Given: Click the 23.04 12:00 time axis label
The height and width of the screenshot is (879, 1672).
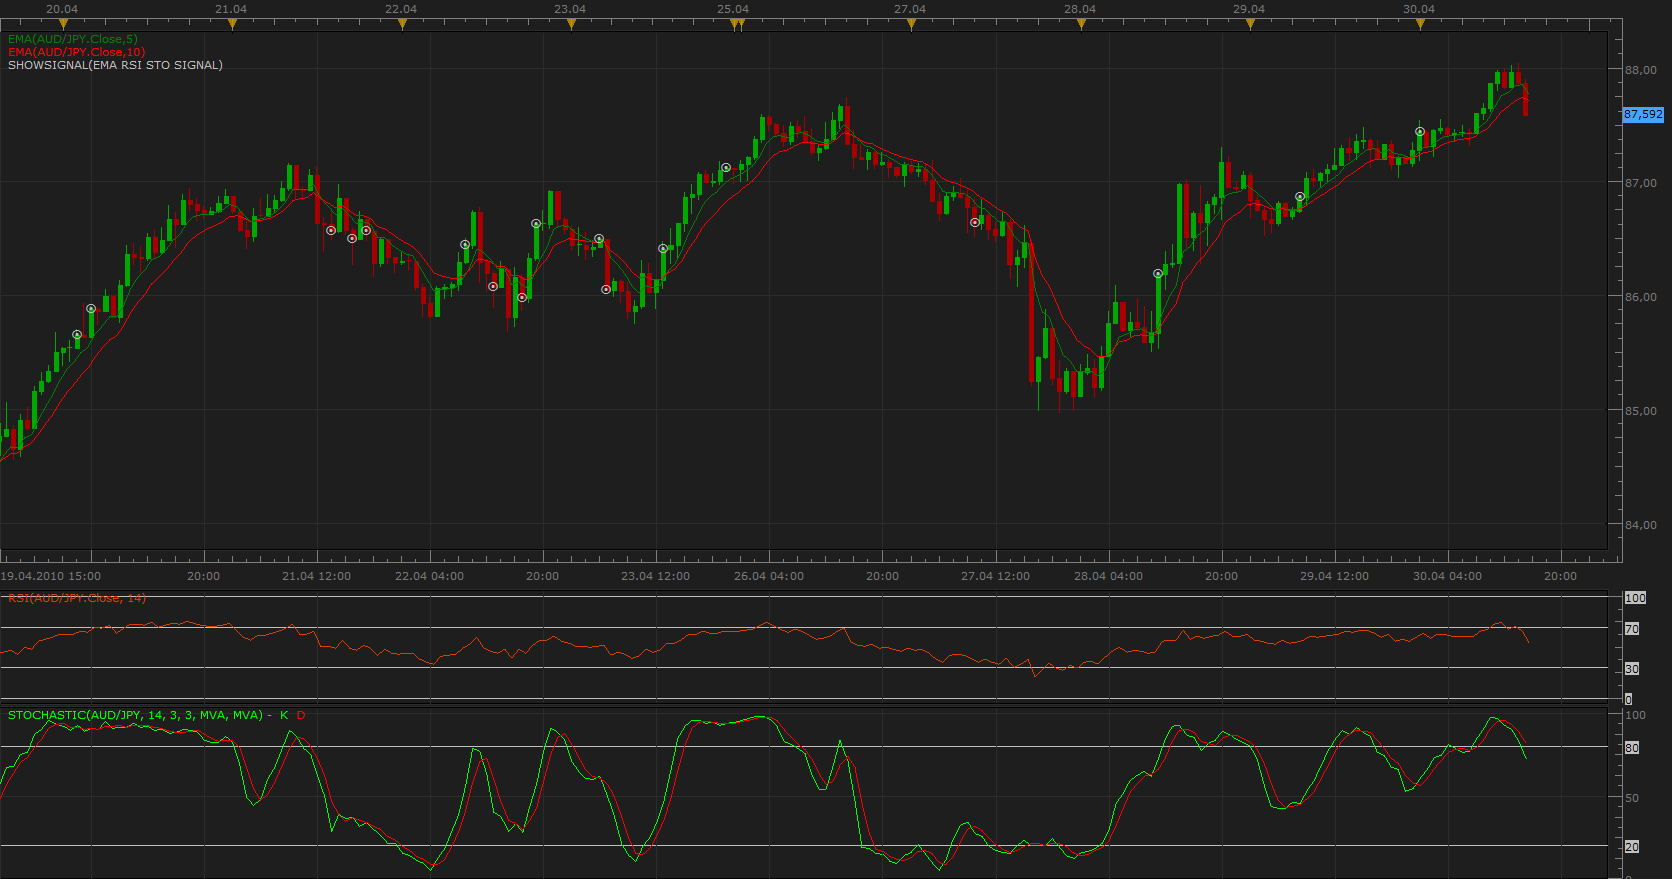Looking at the screenshot, I should point(655,576).
